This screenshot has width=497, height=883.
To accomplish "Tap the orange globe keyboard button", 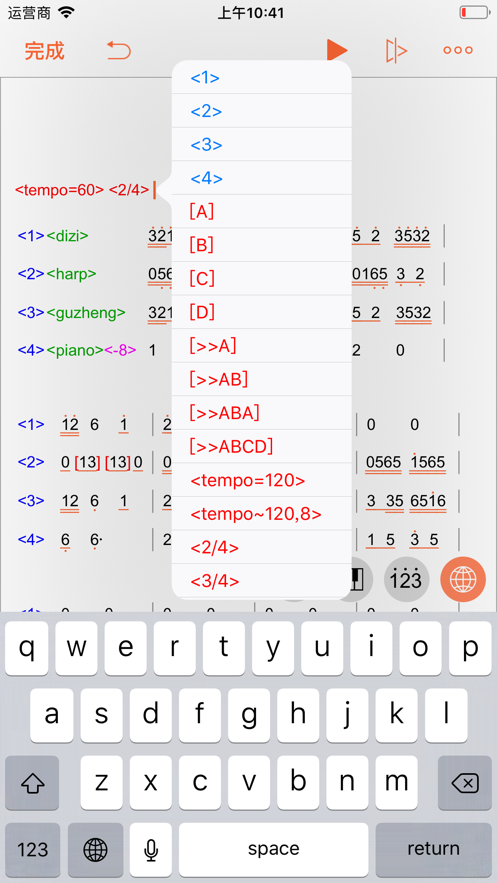I will [463, 579].
